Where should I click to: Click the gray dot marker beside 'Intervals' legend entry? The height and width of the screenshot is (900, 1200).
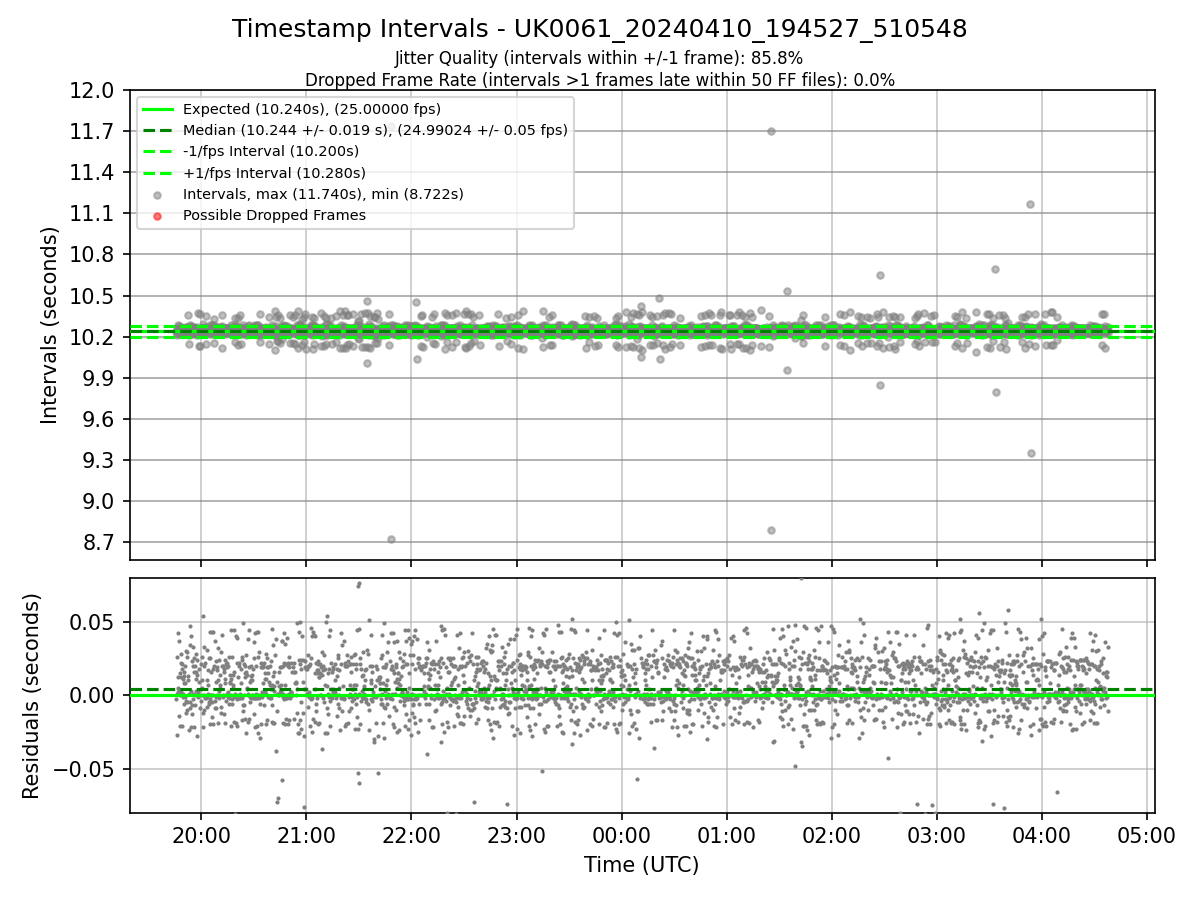(x=158, y=194)
